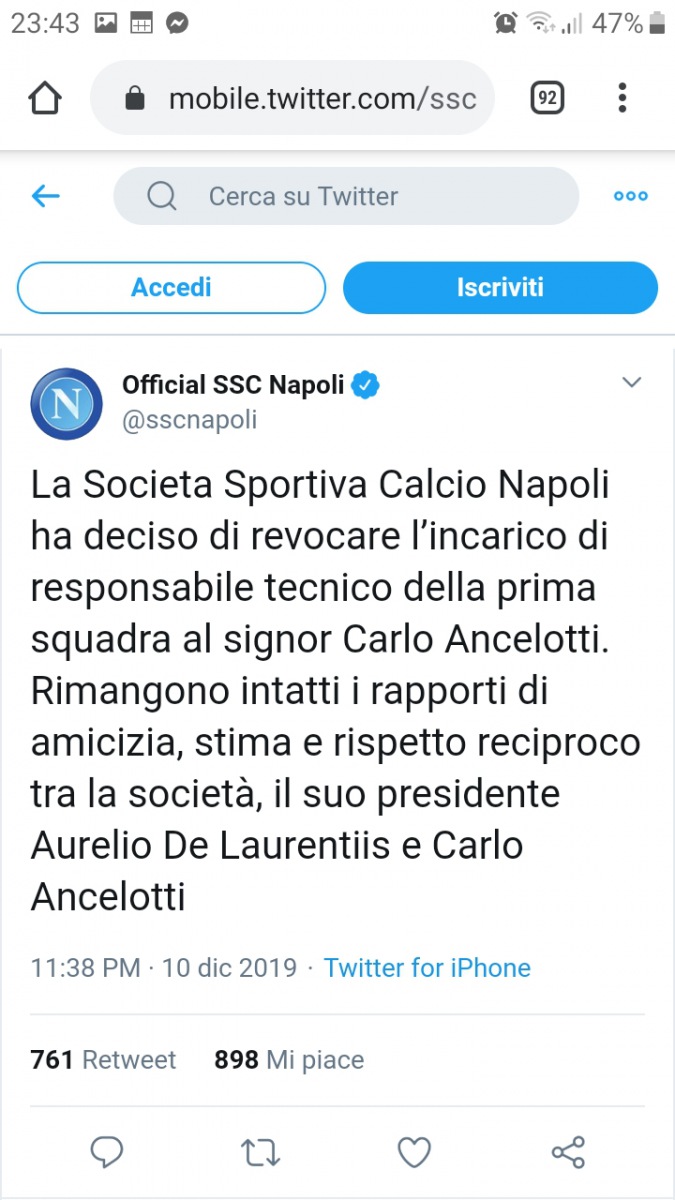Expand the tweet options chevron
Screen dimensions: 675x1200
(x=631, y=382)
